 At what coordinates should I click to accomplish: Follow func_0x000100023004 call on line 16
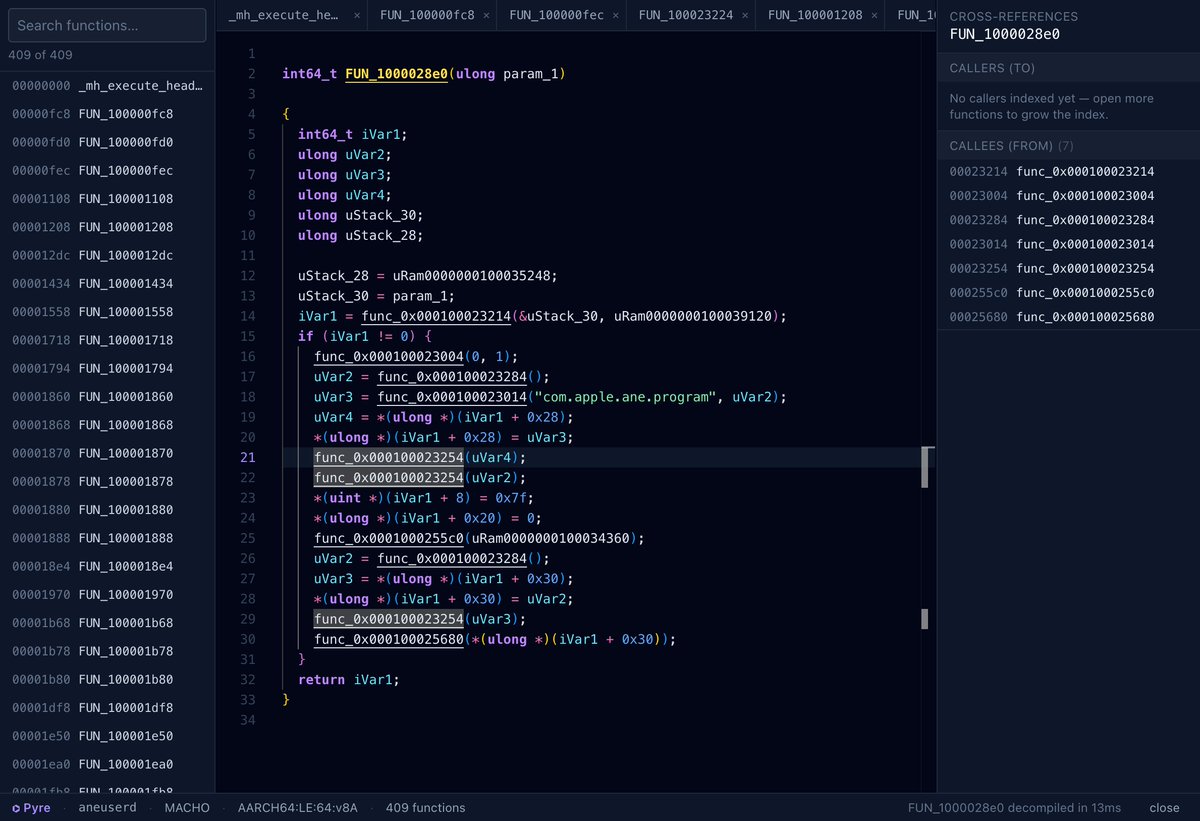tap(391, 357)
